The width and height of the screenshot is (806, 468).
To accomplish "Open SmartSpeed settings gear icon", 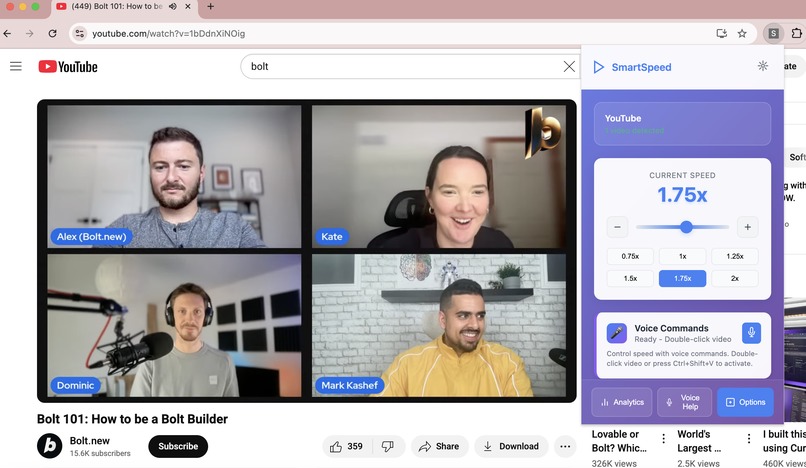I will click(x=763, y=66).
